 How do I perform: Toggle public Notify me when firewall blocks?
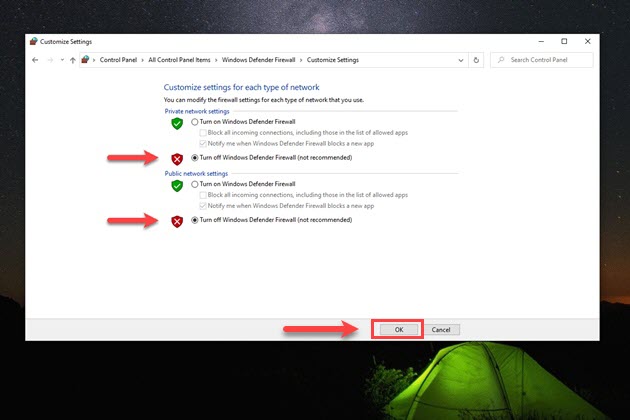(x=203, y=206)
